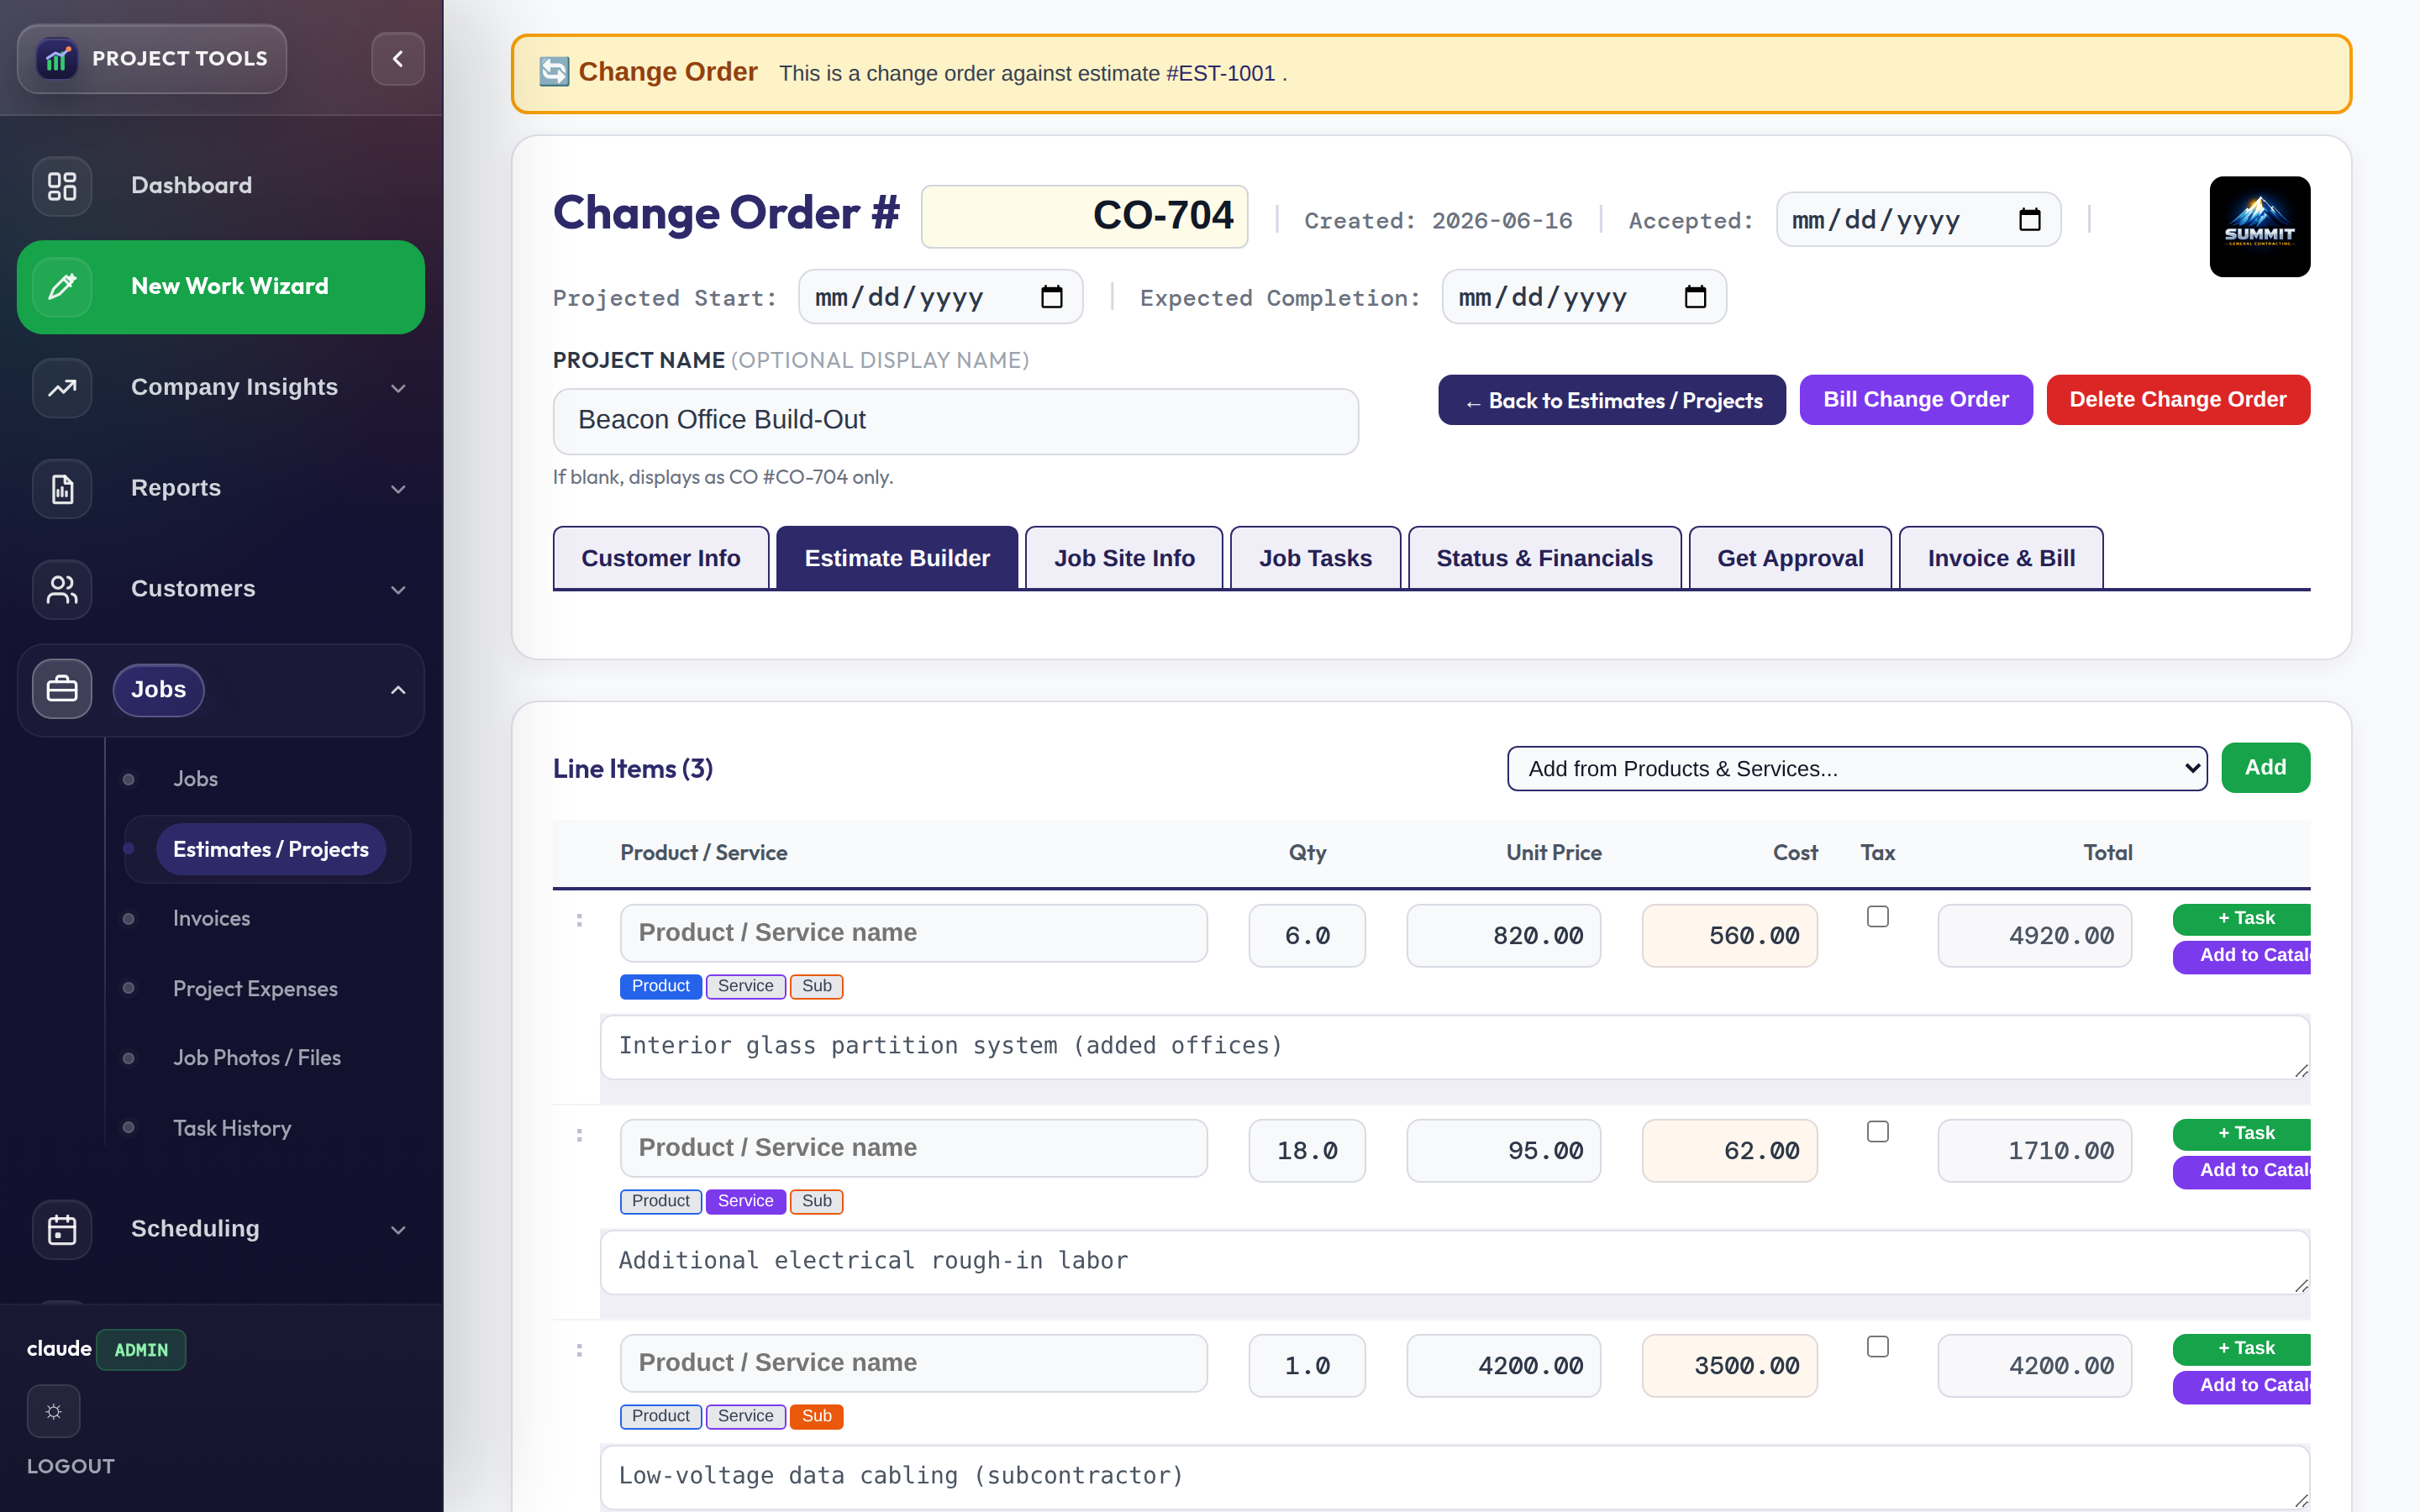Viewport: 2420px width, 1512px height.
Task: Click the glass partition description textarea
Action: (1455, 1047)
